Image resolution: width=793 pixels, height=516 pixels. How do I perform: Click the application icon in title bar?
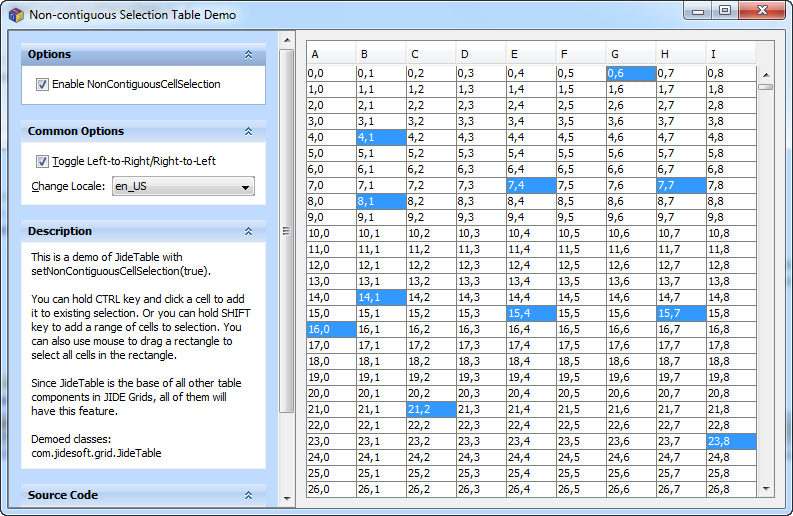coord(16,15)
